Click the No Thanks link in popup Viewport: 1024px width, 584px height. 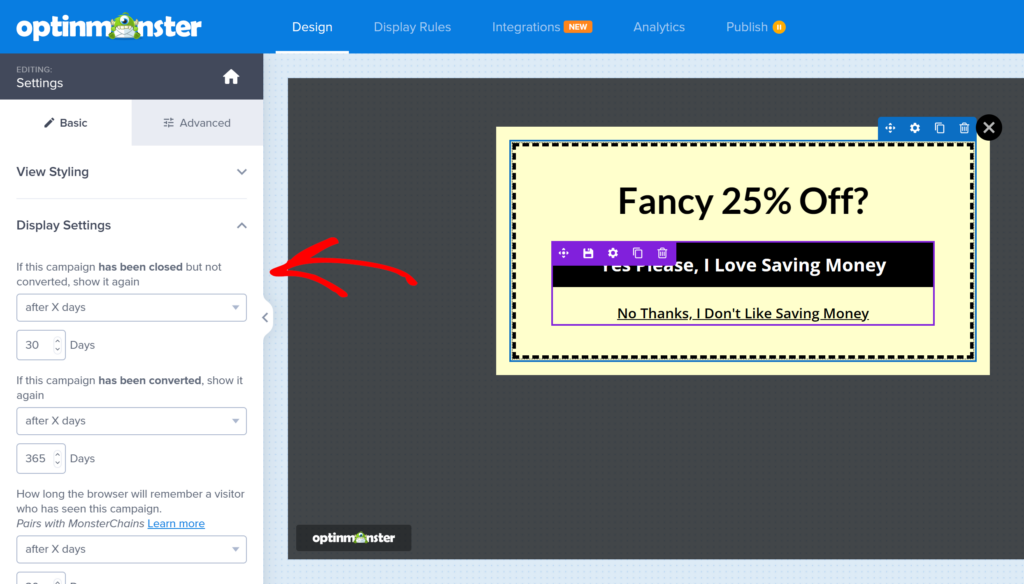click(x=742, y=313)
